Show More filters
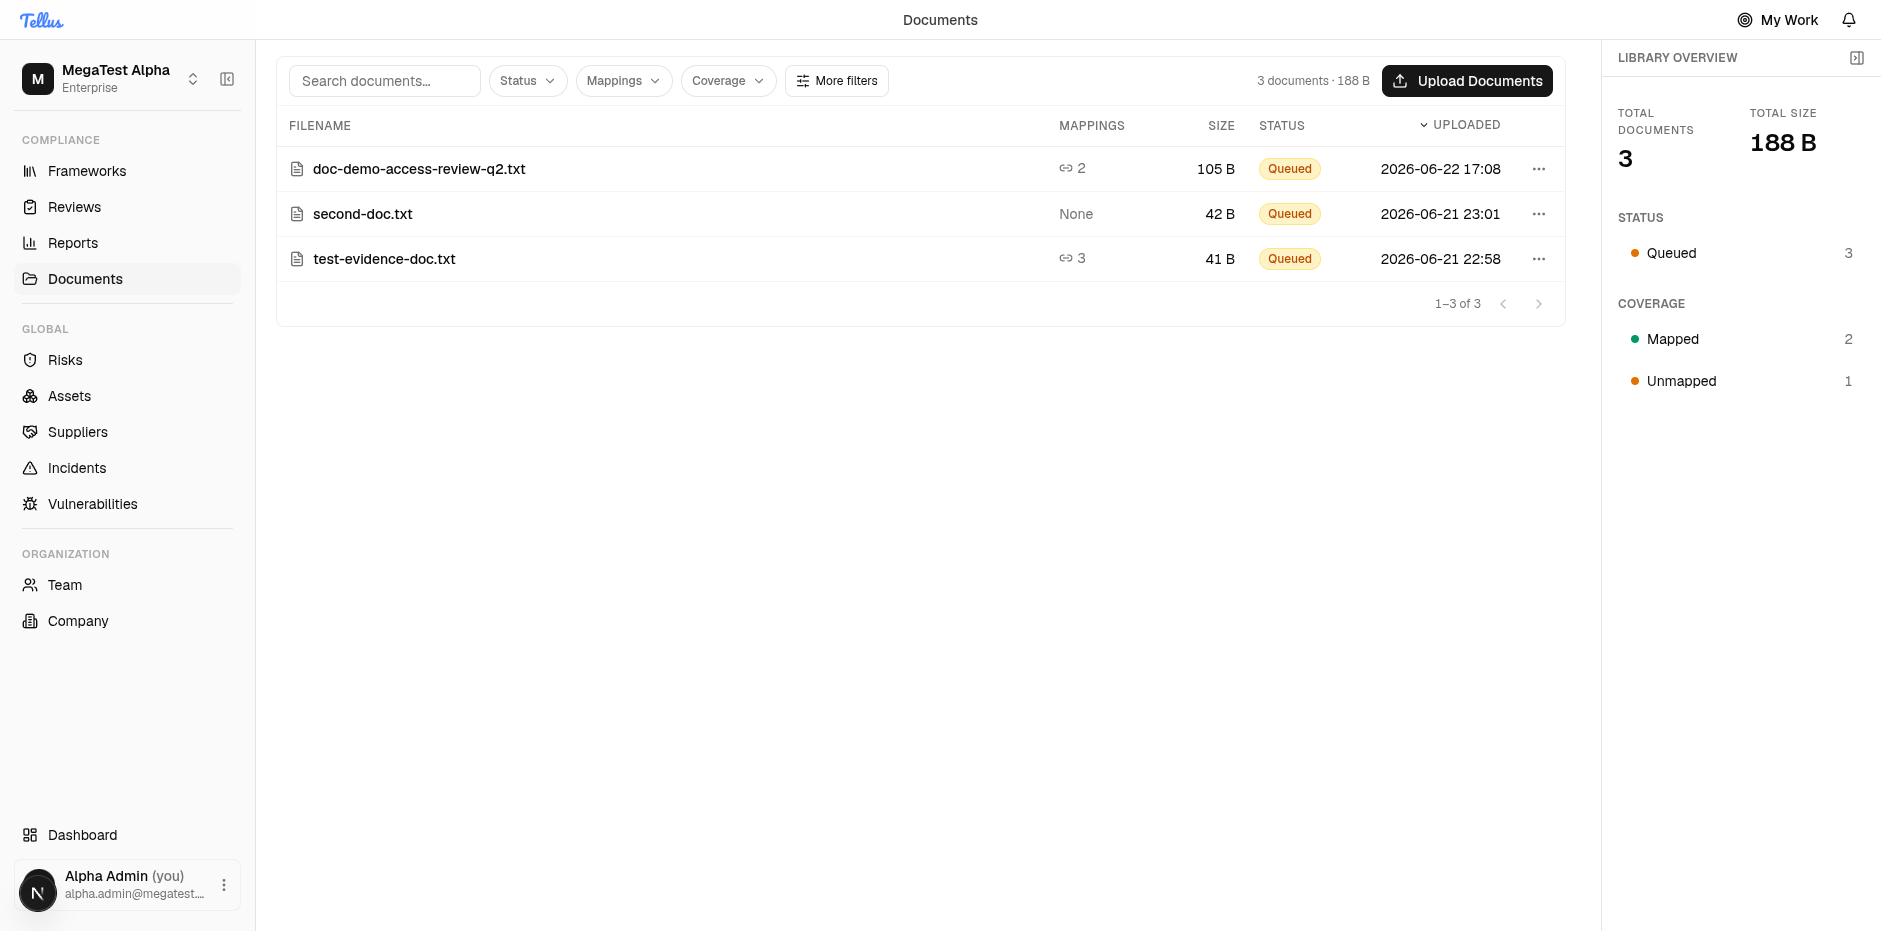 coord(837,81)
